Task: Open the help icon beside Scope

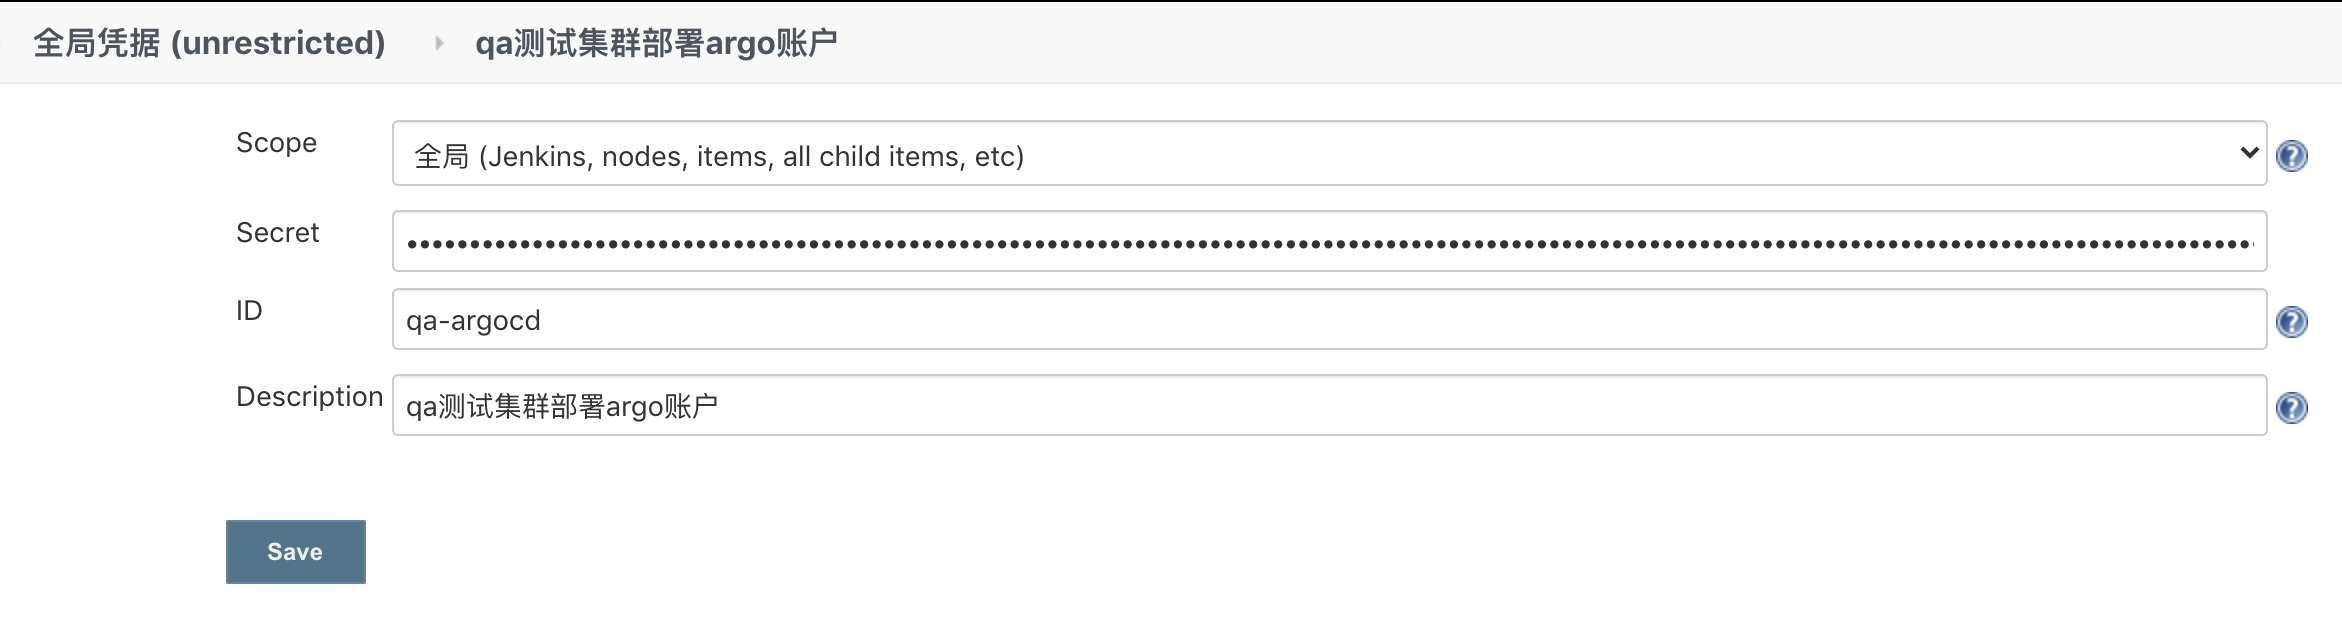Action: (2291, 156)
